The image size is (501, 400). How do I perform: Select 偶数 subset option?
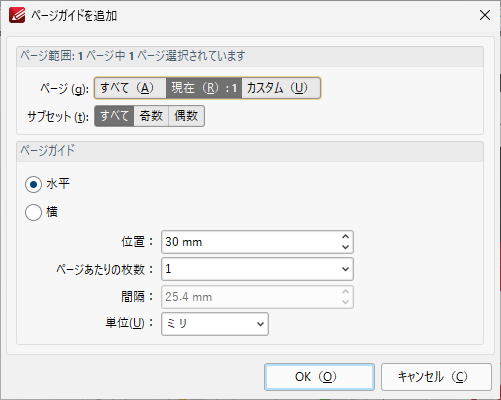coord(186,116)
